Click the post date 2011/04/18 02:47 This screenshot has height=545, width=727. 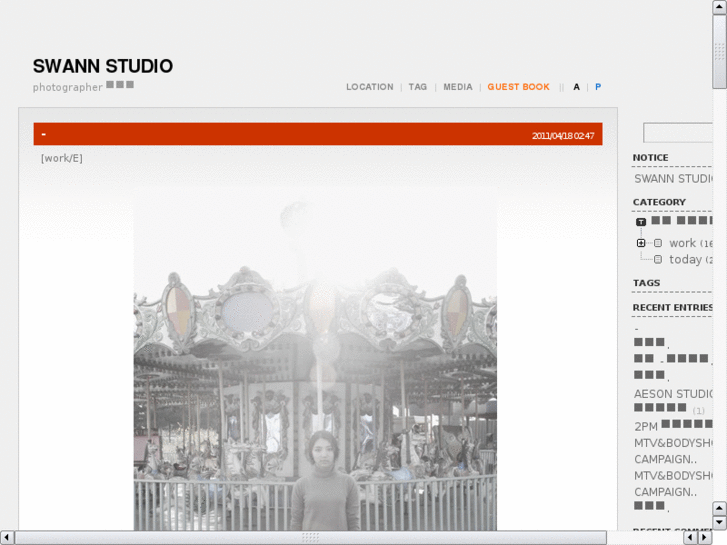[x=563, y=136]
